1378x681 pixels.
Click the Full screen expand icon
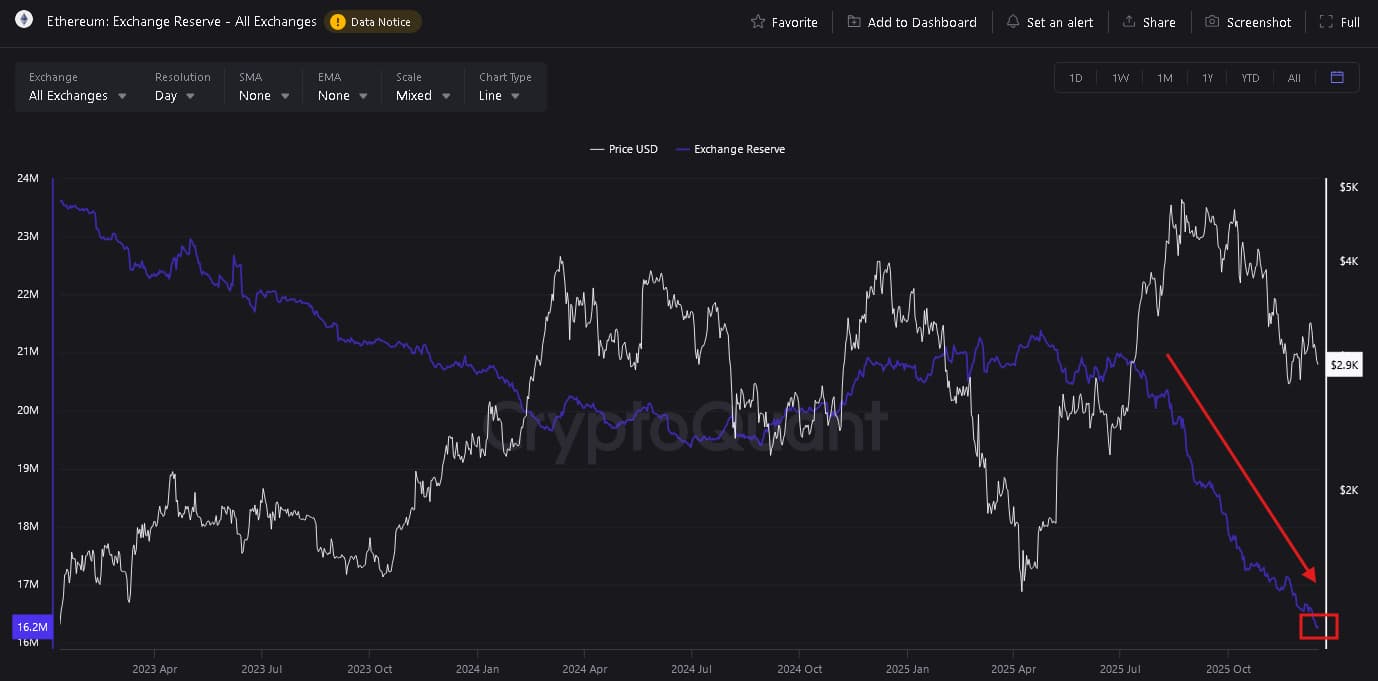tap(1326, 22)
